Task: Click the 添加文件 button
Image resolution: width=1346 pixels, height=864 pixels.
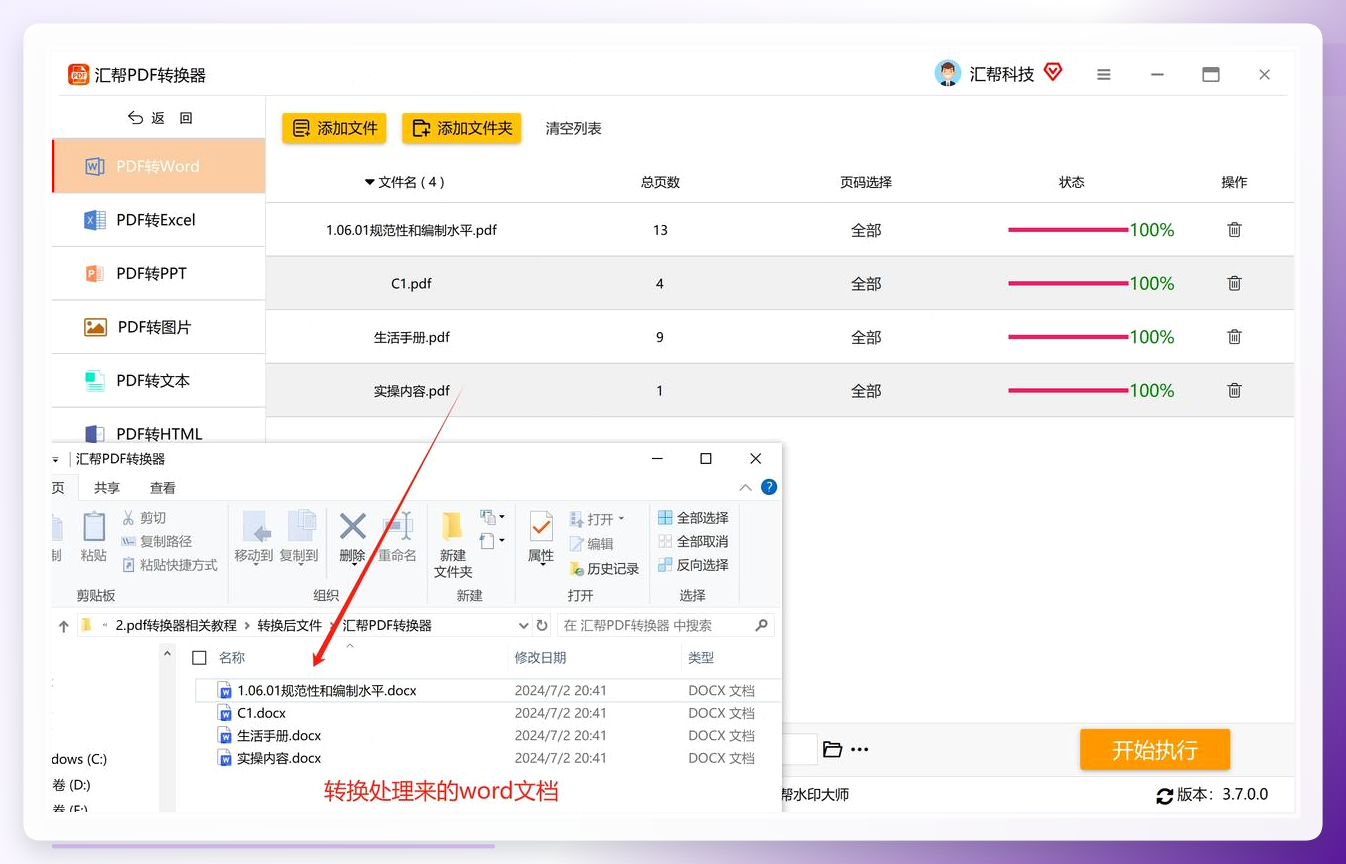Action: pyautogui.click(x=334, y=128)
